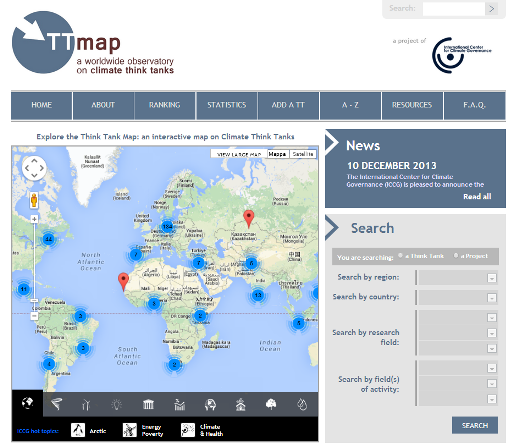Open the Climate & Health hot topic icon
Screen dimensions: 508x446
[188, 430]
